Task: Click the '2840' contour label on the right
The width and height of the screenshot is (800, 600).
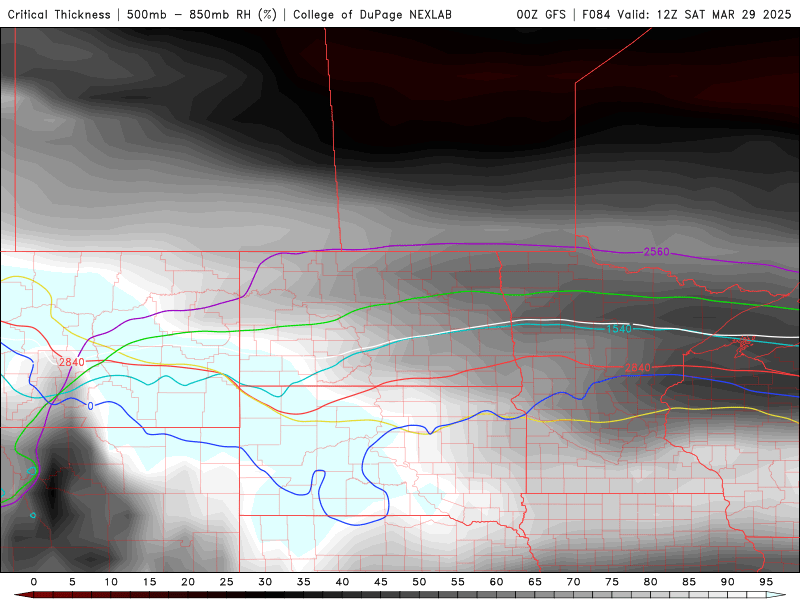Action: coord(638,368)
